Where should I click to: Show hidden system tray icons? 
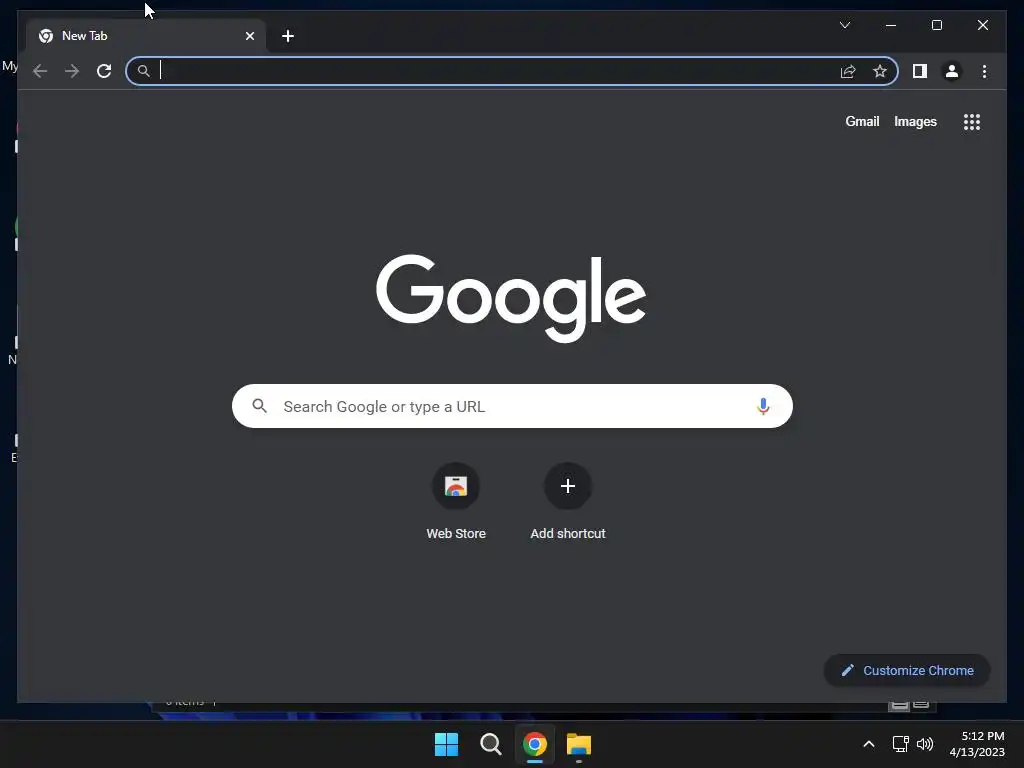pyautogui.click(x=869, y=744)
